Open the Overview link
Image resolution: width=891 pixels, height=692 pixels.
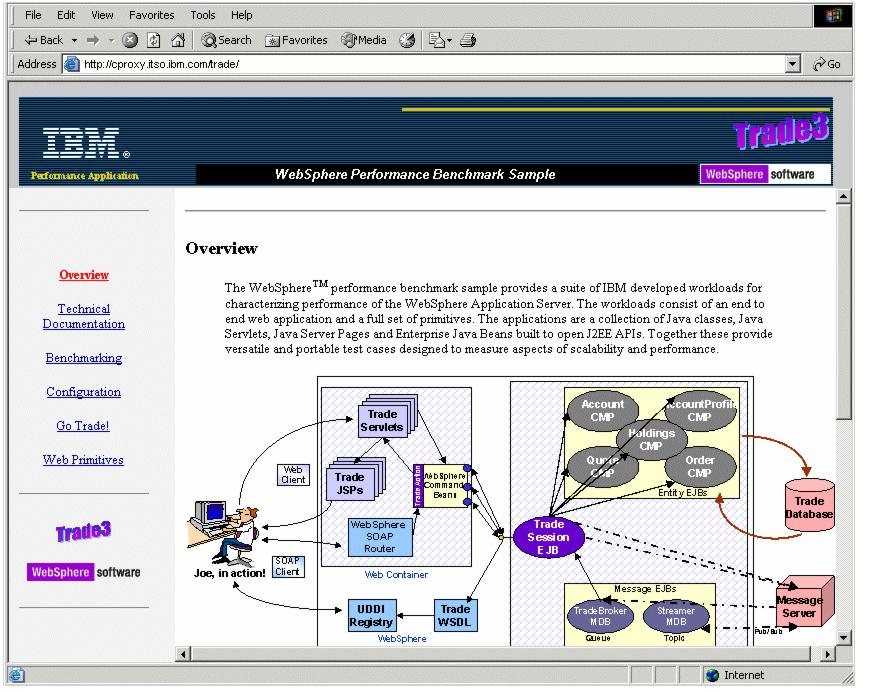point(84,275)
